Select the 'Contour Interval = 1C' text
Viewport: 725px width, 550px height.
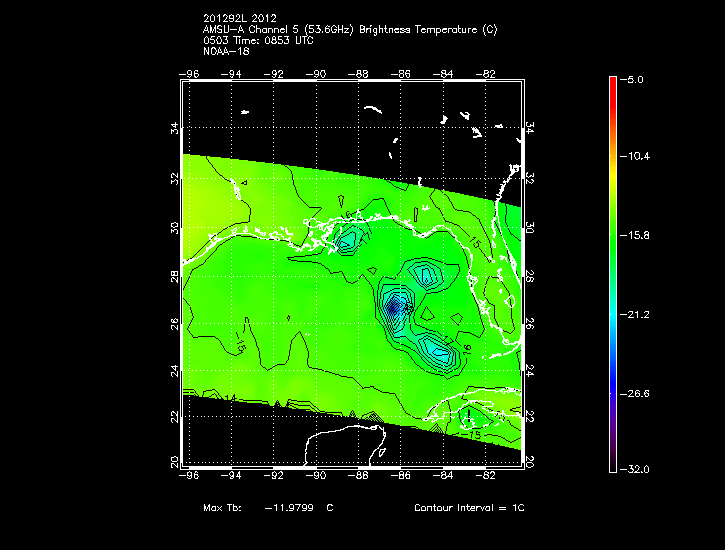click(469, 507)
